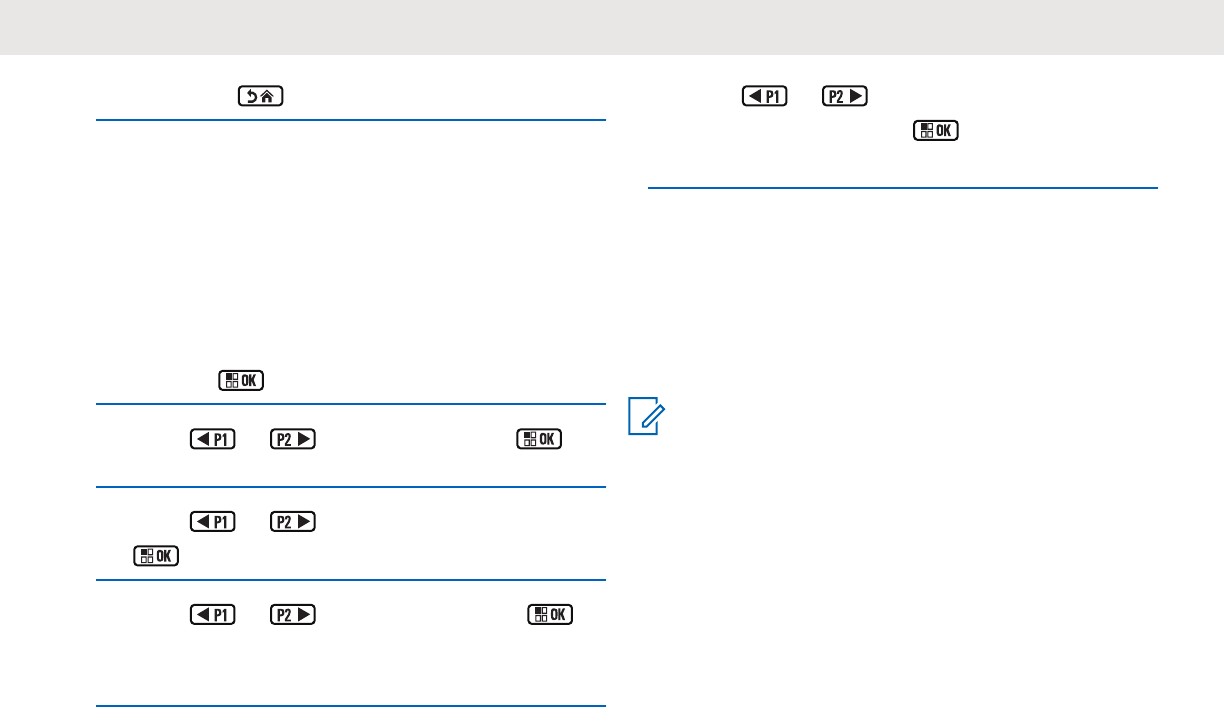Select the P1 left-arrow key in right column
The width and height of the screenshot is (1224, 707).
click(765, 97)
